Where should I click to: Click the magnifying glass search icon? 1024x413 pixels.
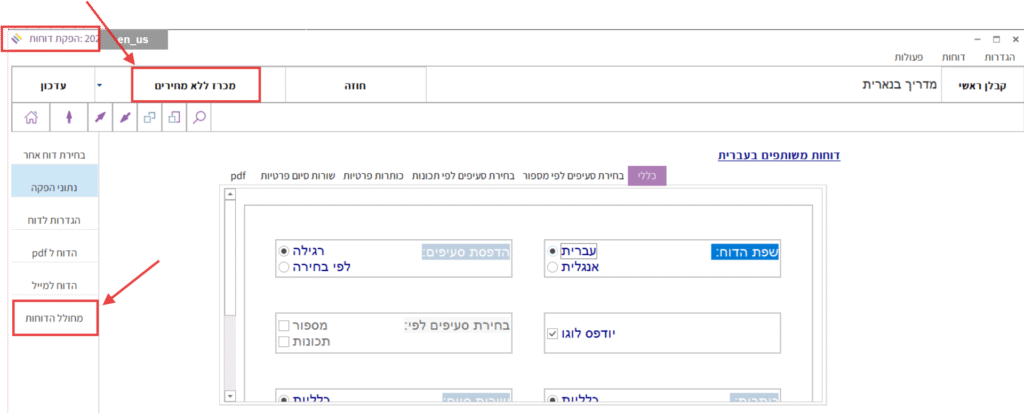200,117
